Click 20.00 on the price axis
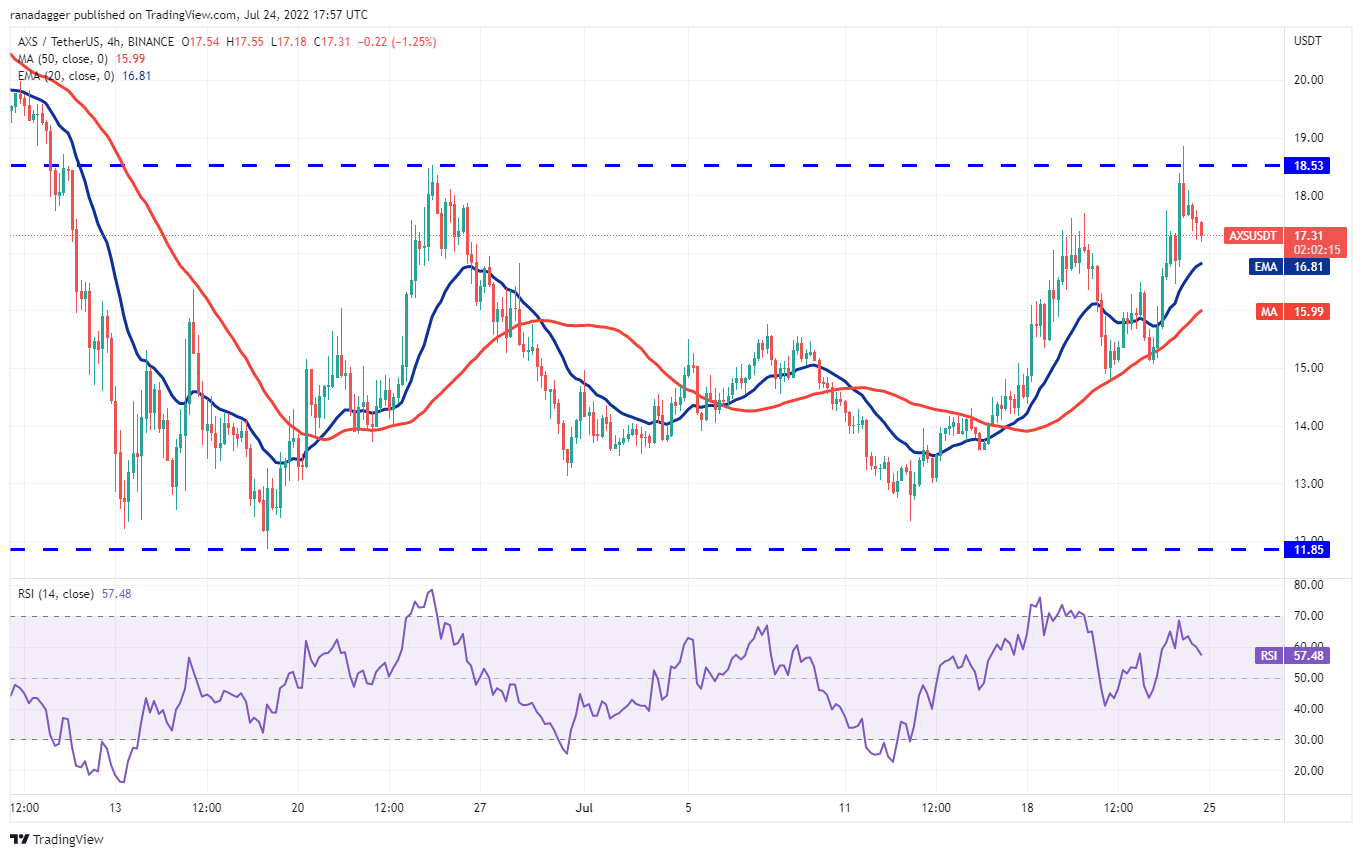 click(1308, 80)
